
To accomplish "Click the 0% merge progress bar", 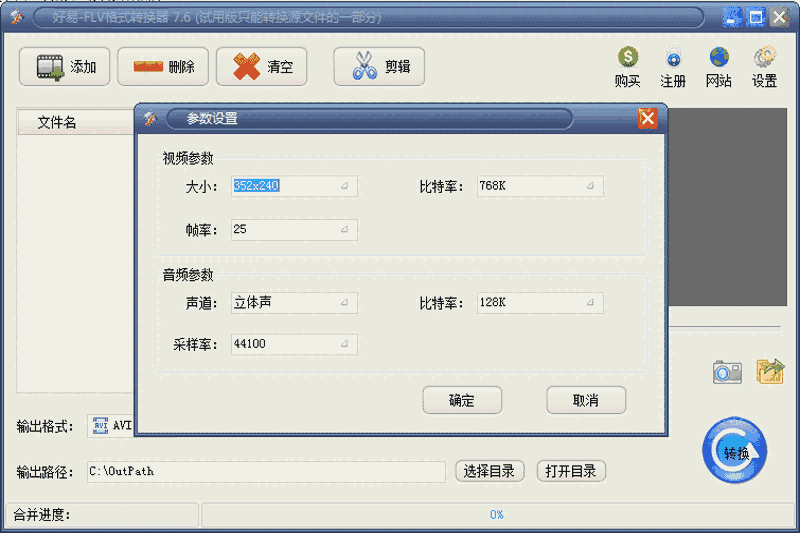I will (497, 515).
